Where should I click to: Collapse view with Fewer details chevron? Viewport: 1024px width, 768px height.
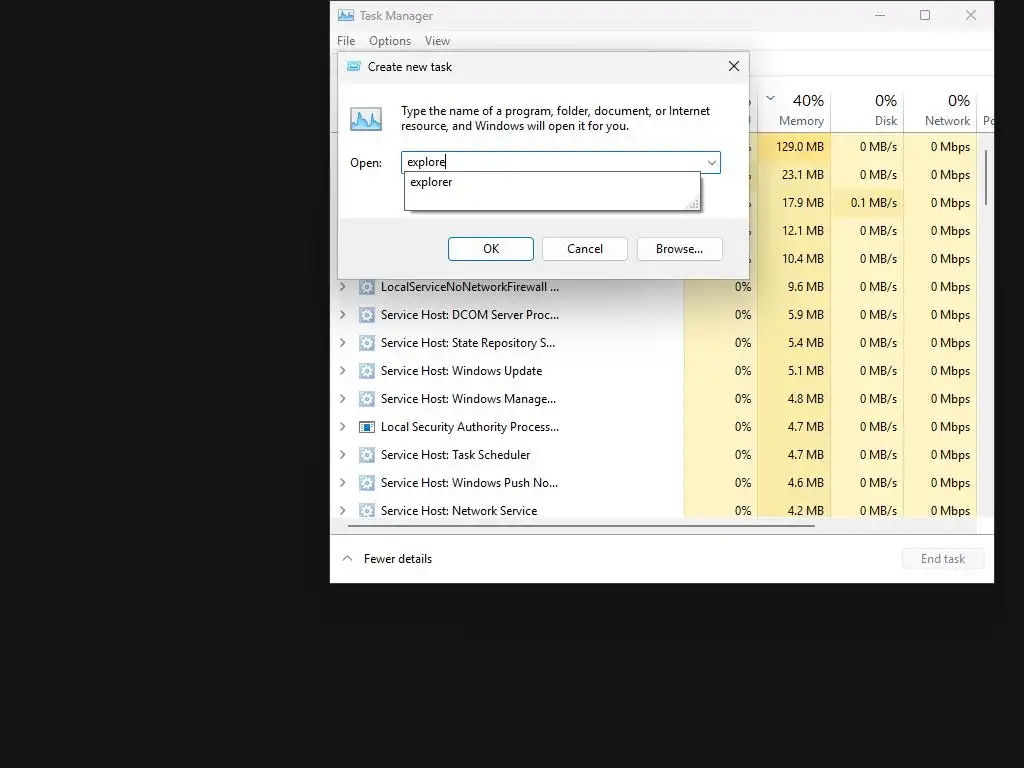click(347, 558)
